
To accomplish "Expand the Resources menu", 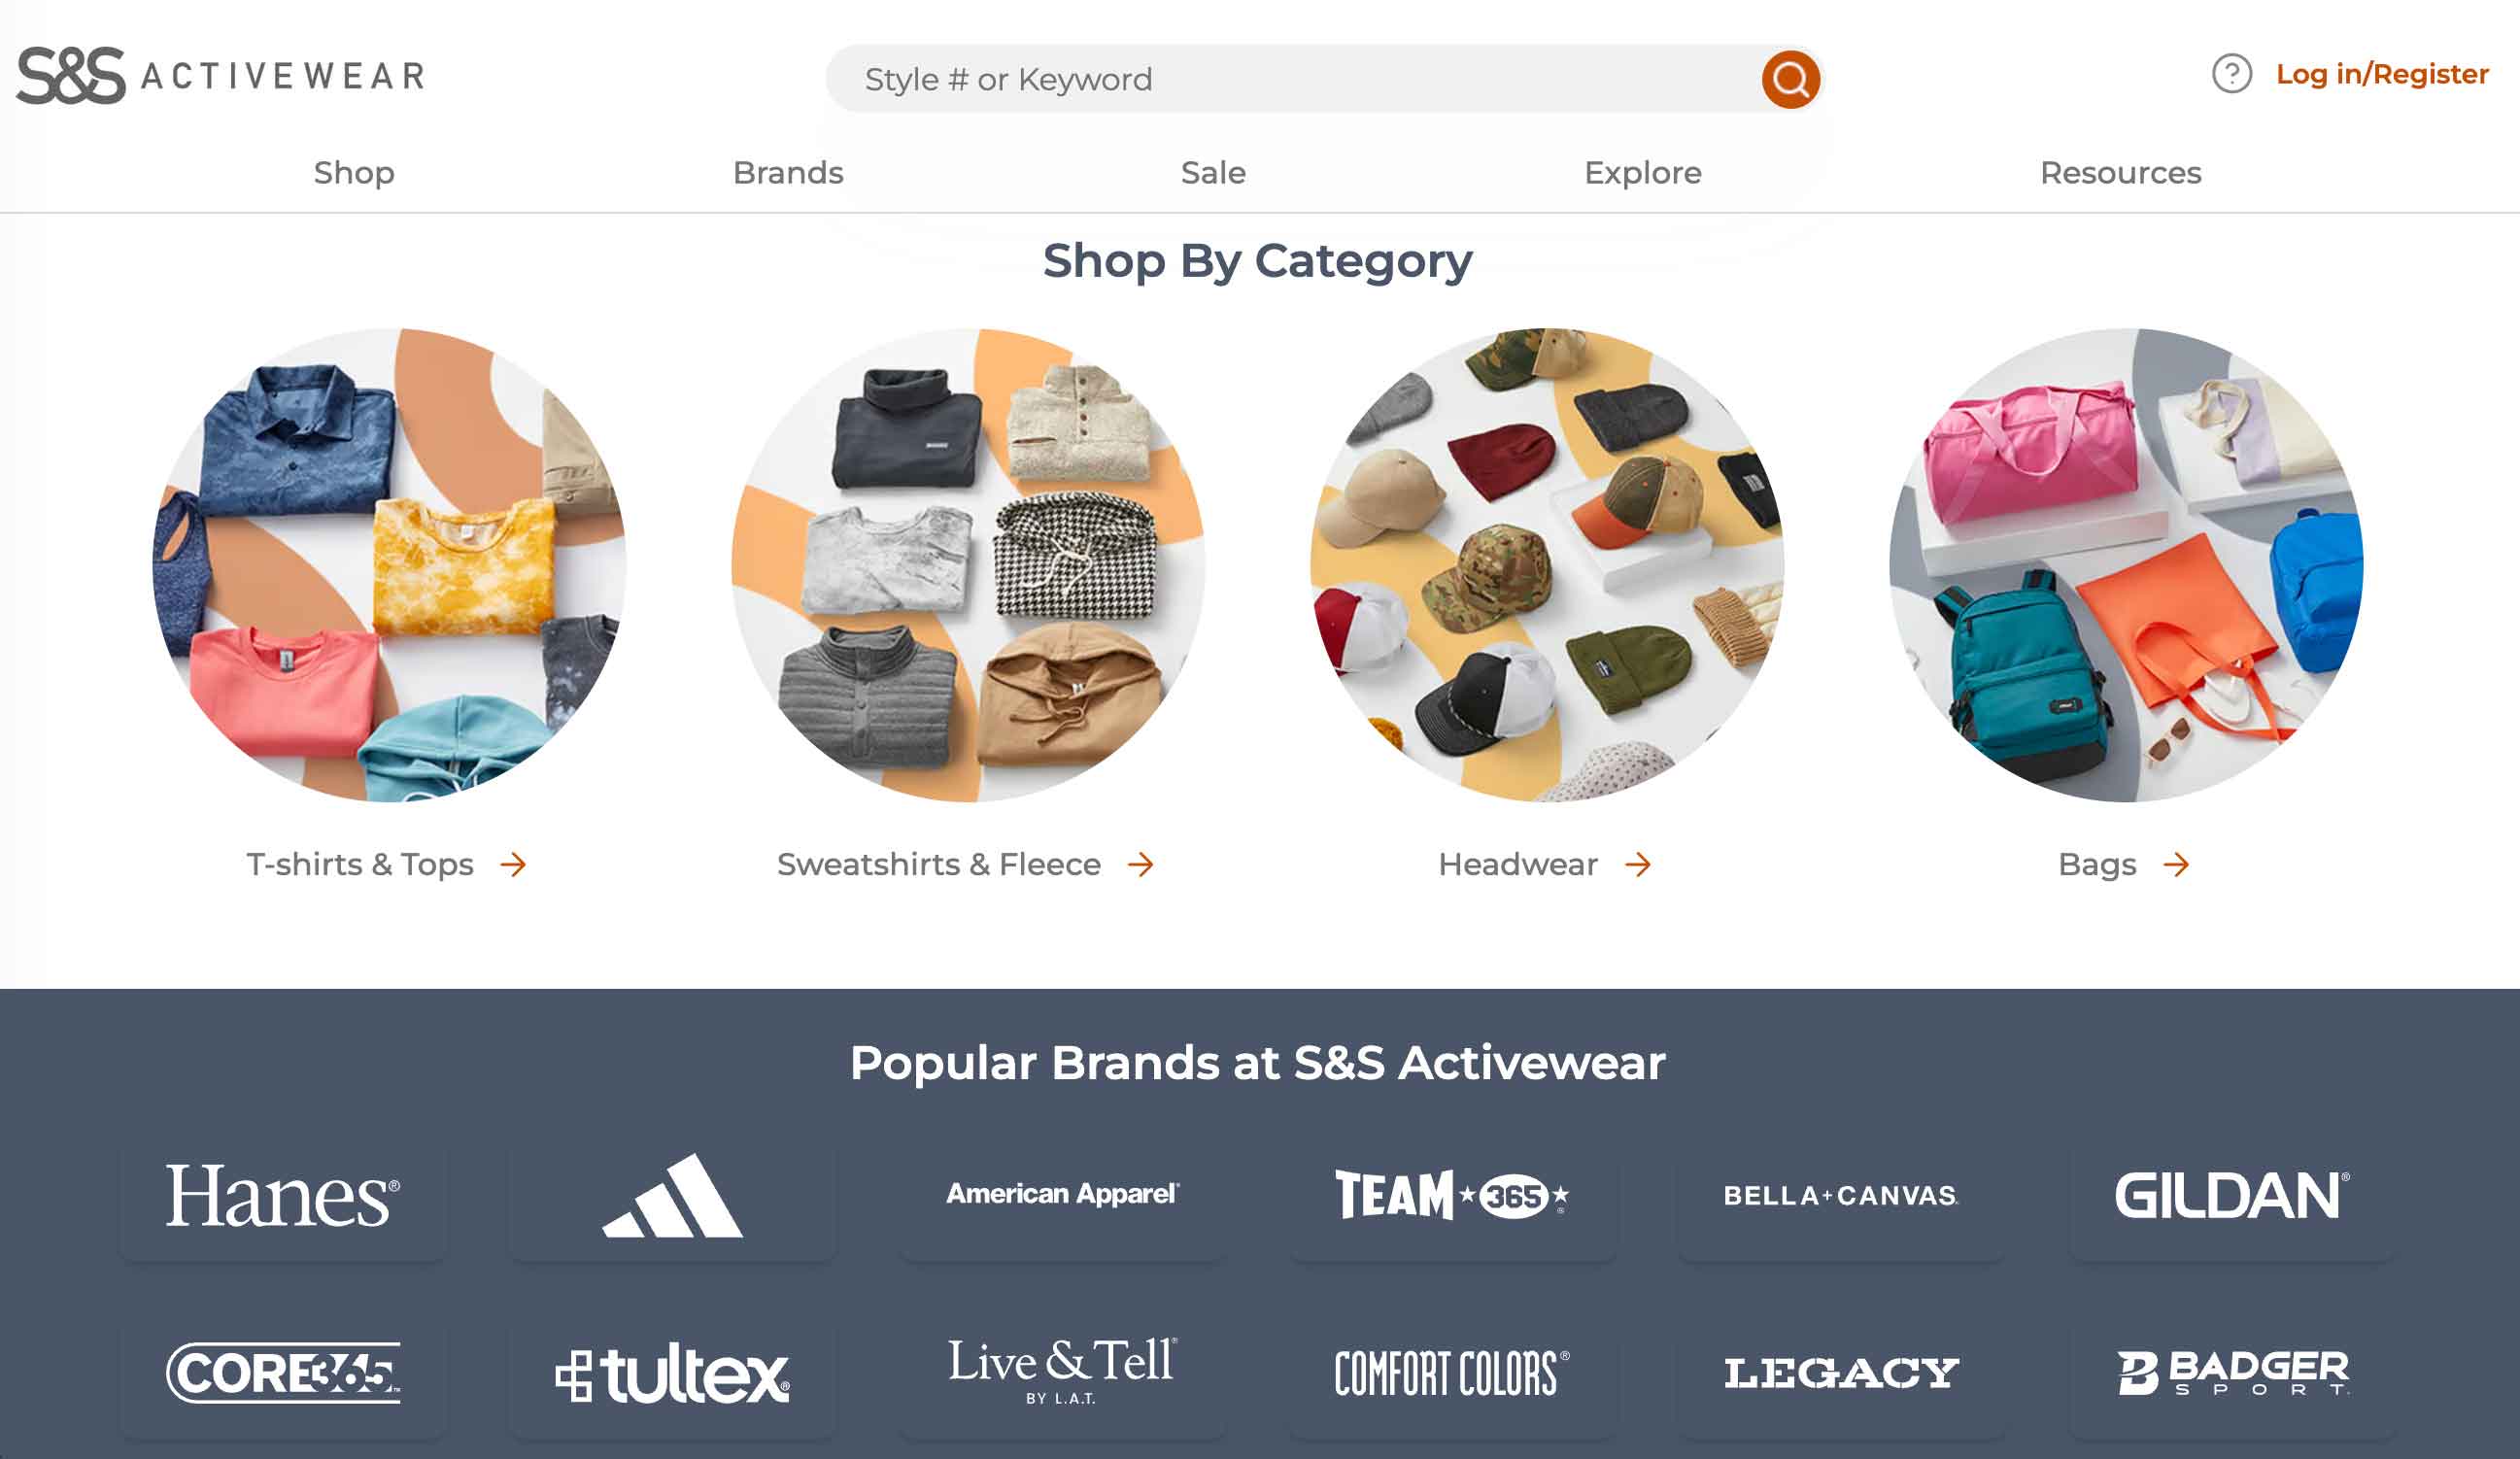I will 2120,173.
